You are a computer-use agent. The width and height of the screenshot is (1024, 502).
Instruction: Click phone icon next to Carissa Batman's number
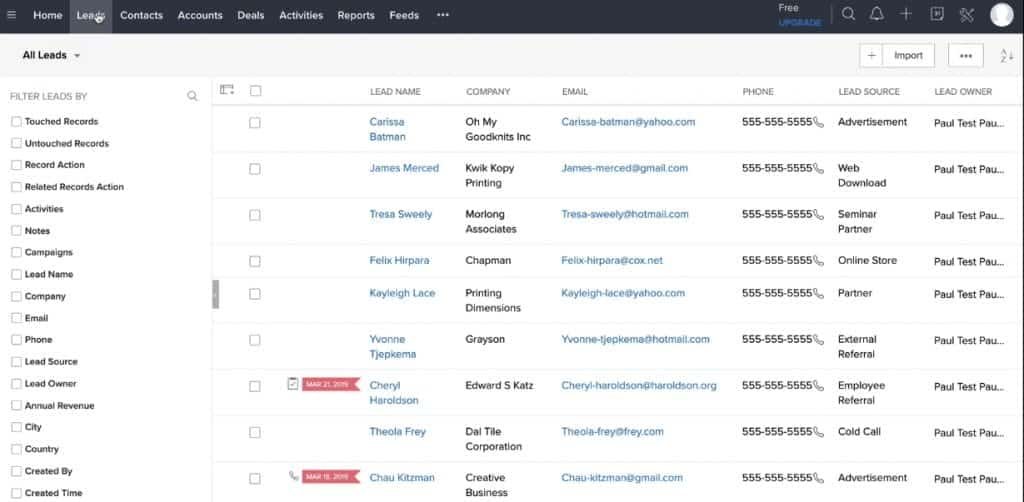[x=818, y=122]
